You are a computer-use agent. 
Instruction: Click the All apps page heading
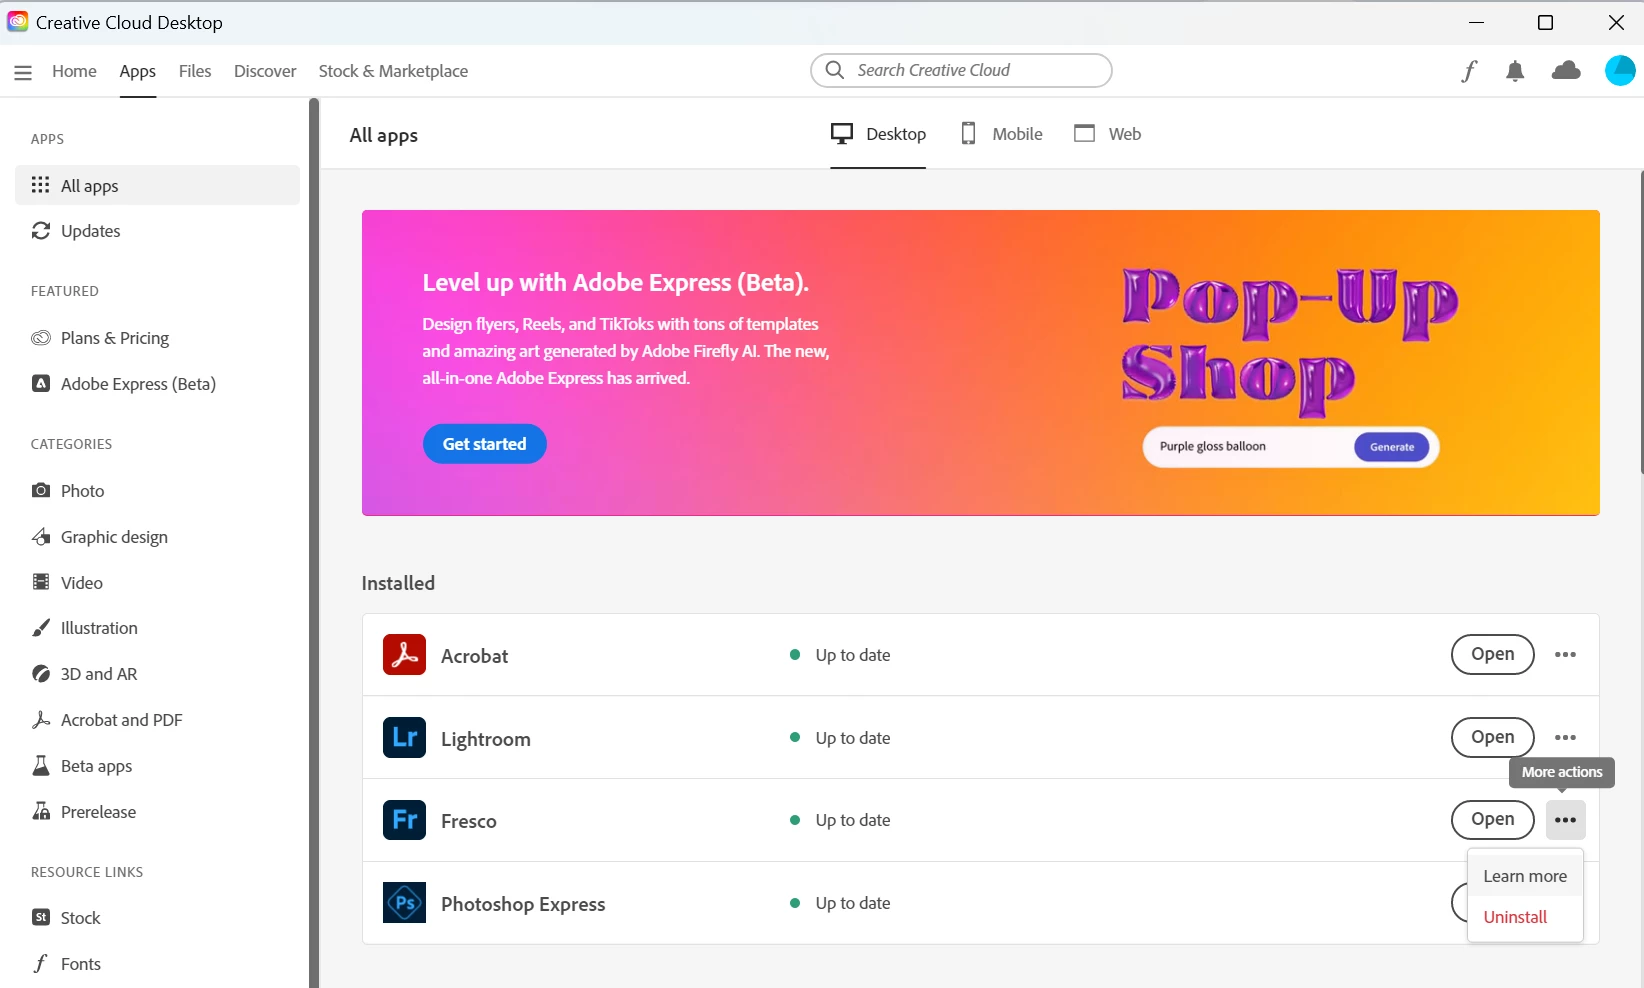click(x=384, y=135)
